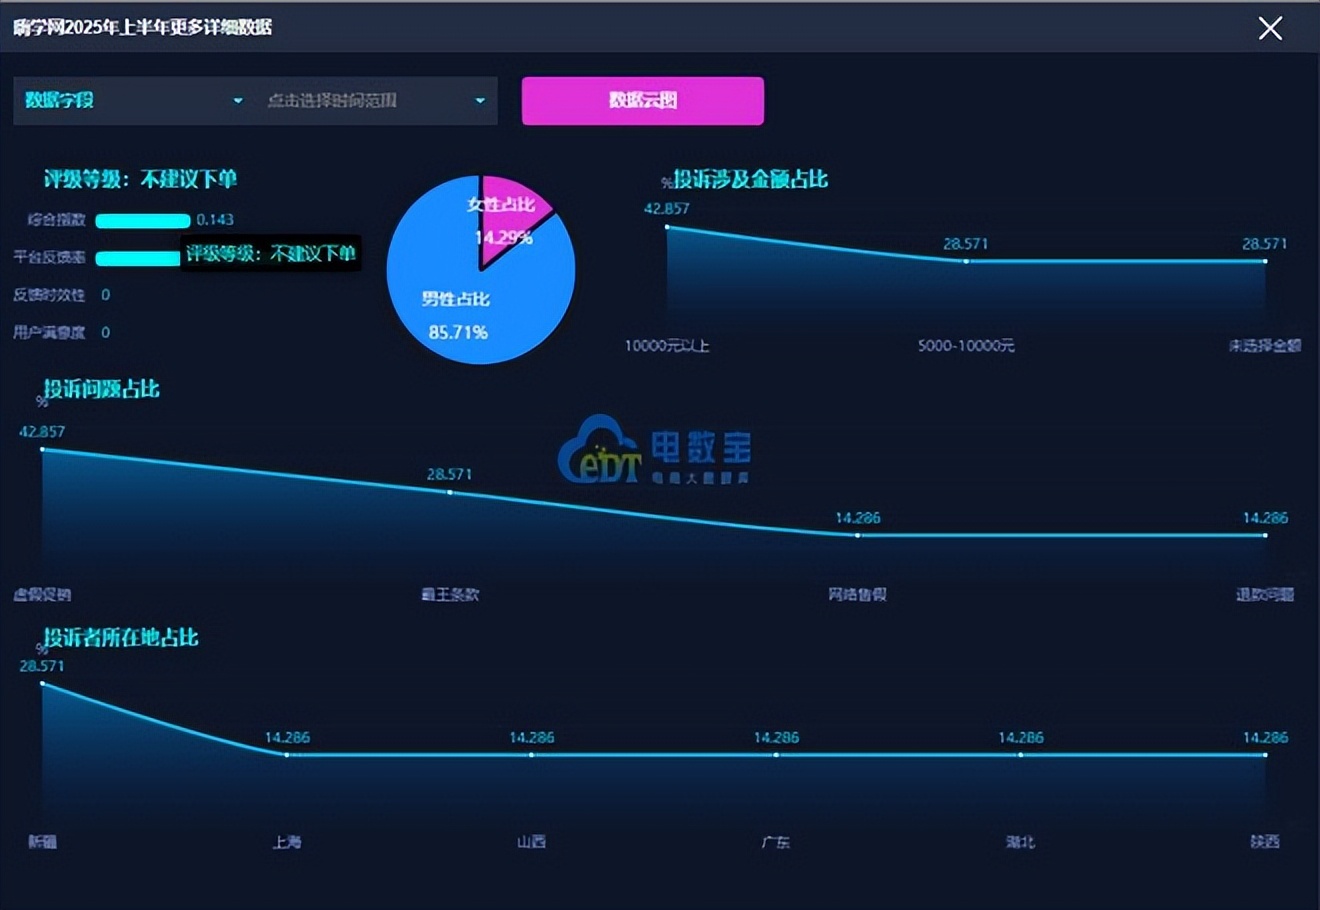
Task: Click the 平台反馈率 cyan bar
Action: (138, 258)
